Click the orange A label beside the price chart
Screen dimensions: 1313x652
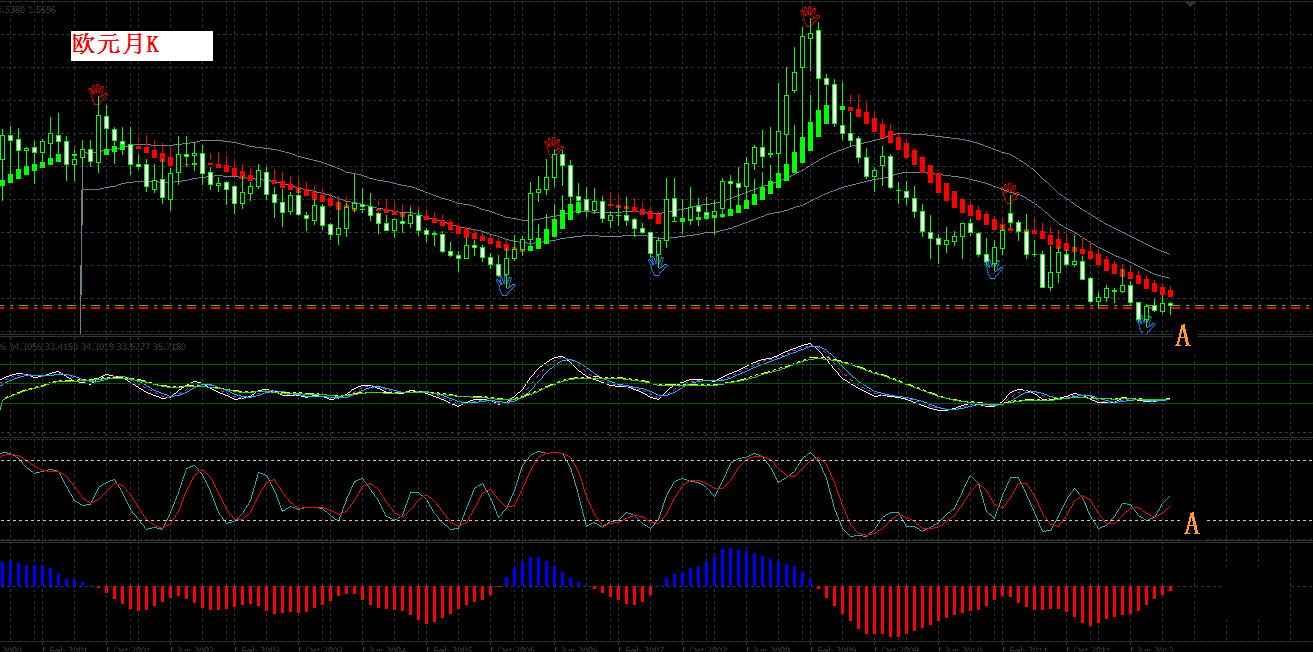click(1182, 336)
